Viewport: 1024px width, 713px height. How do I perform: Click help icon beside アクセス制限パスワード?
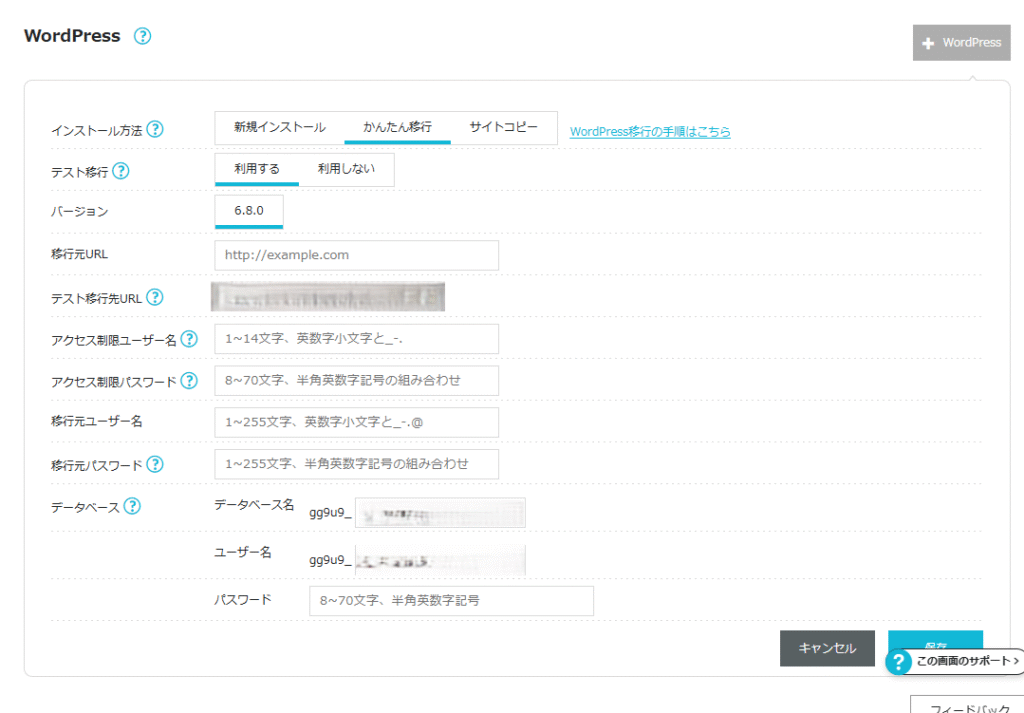coord(189,381)
